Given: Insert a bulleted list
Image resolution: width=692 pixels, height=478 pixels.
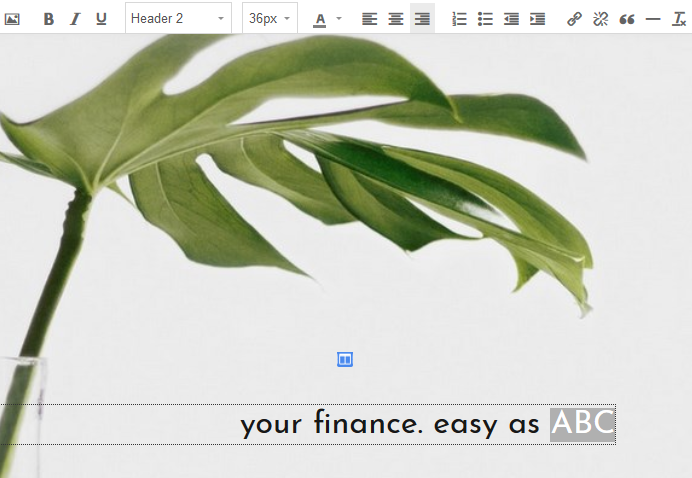Looking at the screenshot, I should click(485, 19).
